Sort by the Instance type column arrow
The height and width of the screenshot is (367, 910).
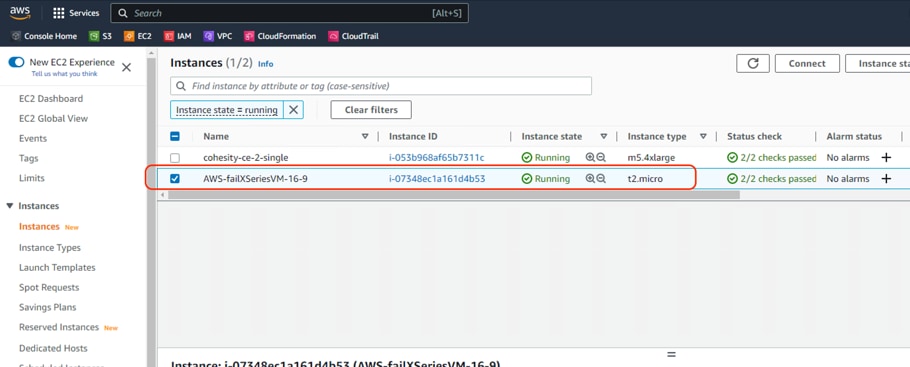(x=703, y=136)
